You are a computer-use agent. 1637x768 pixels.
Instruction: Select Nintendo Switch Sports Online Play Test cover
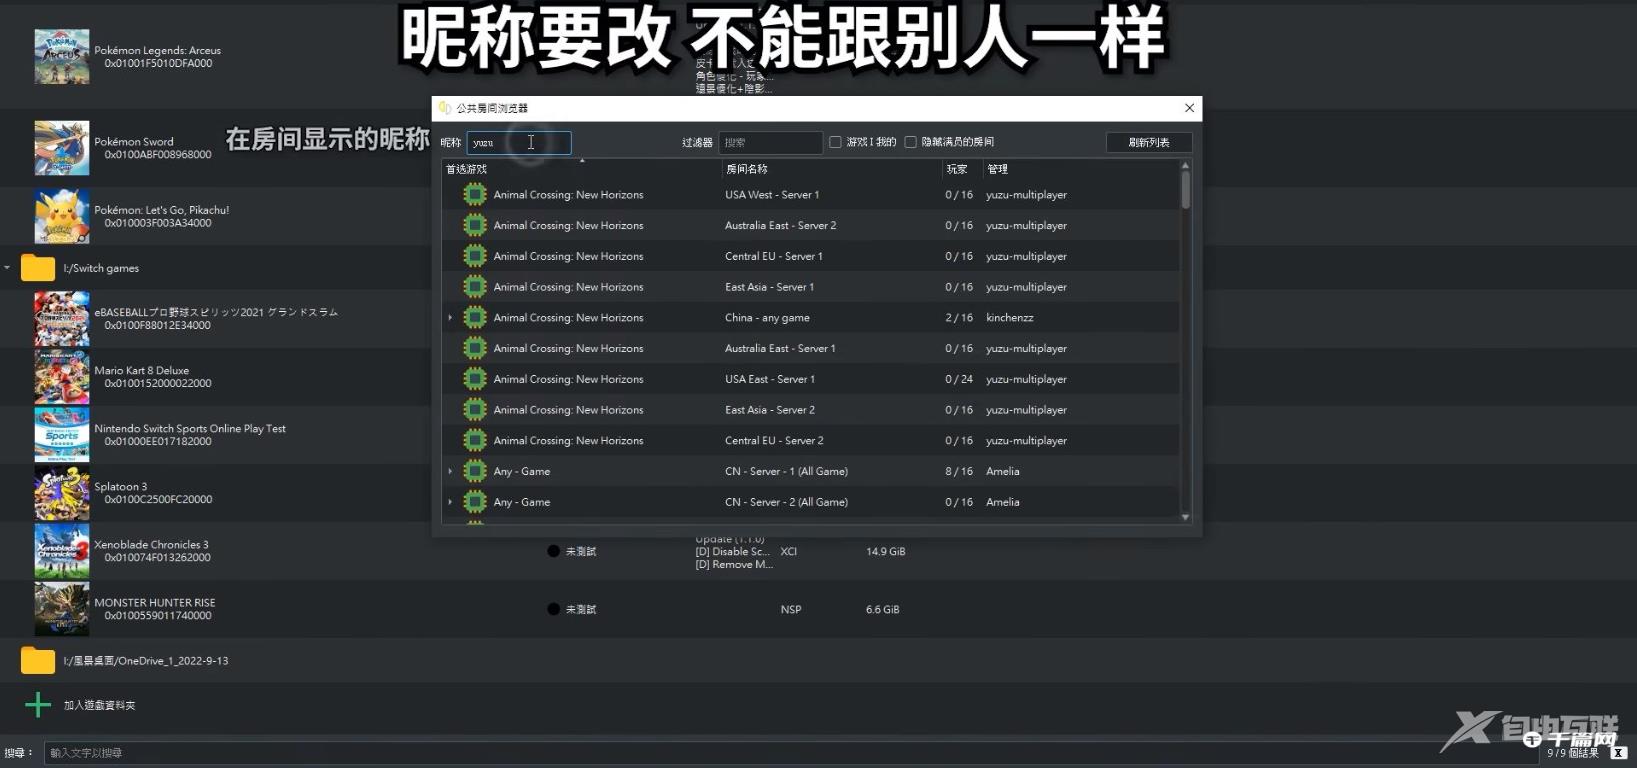click(62, 435)
